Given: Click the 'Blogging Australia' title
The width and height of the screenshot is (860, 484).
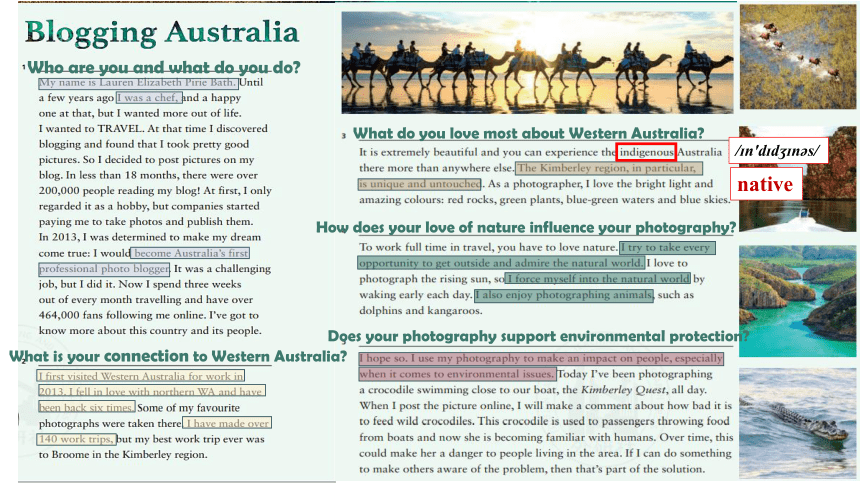Looking at the screenshot, I should coord(162,32).
